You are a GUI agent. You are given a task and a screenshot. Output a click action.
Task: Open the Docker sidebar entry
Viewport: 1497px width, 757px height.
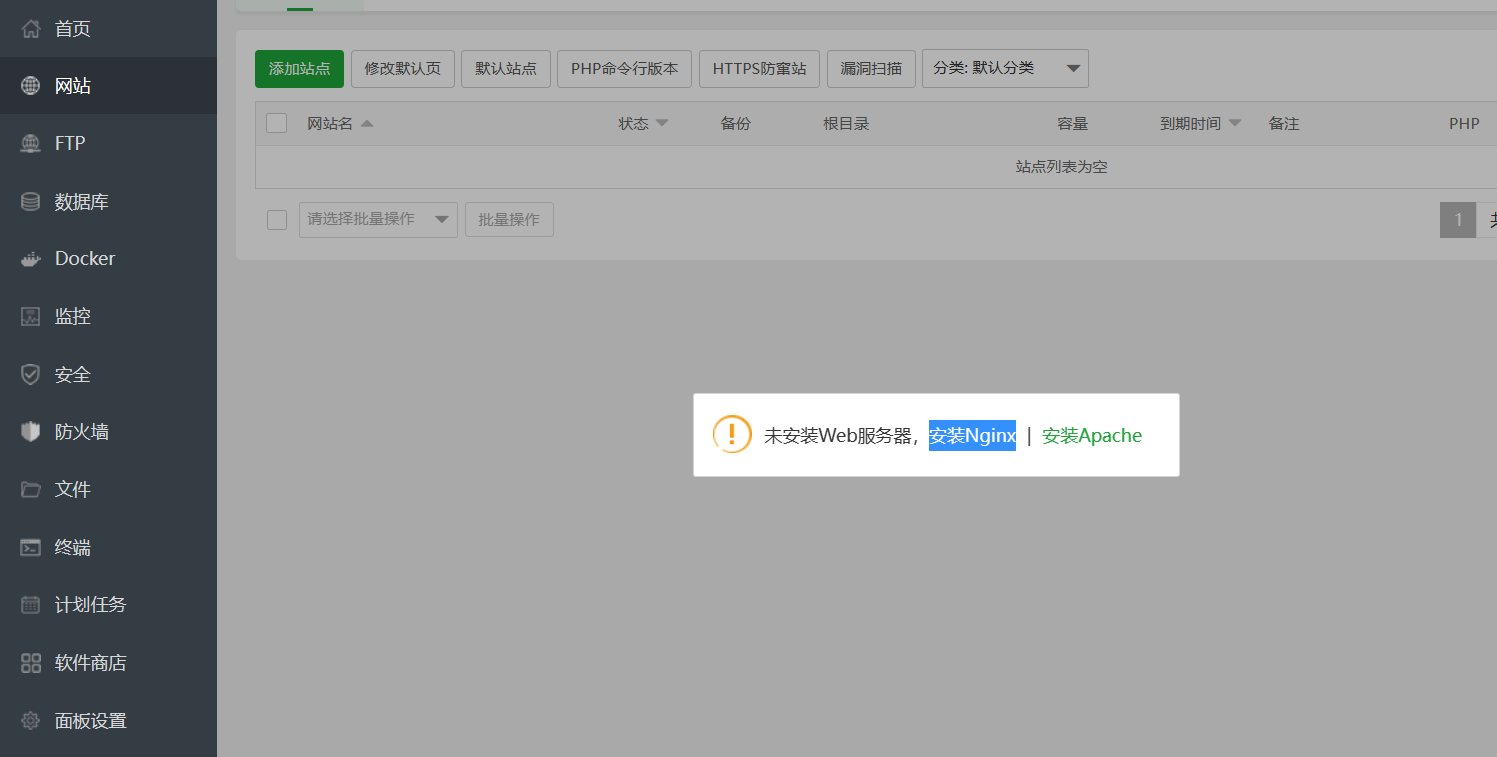[x=108, y=259]
